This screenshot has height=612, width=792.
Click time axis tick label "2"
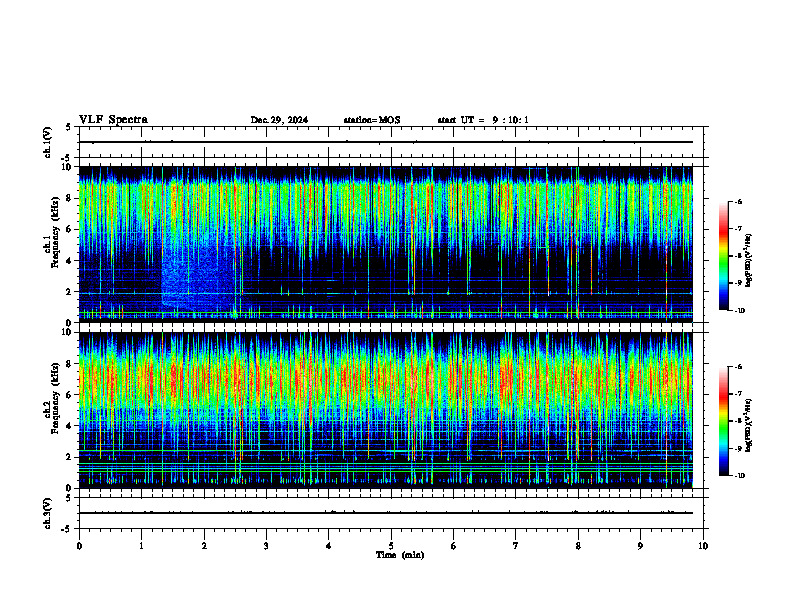point(204,546)
